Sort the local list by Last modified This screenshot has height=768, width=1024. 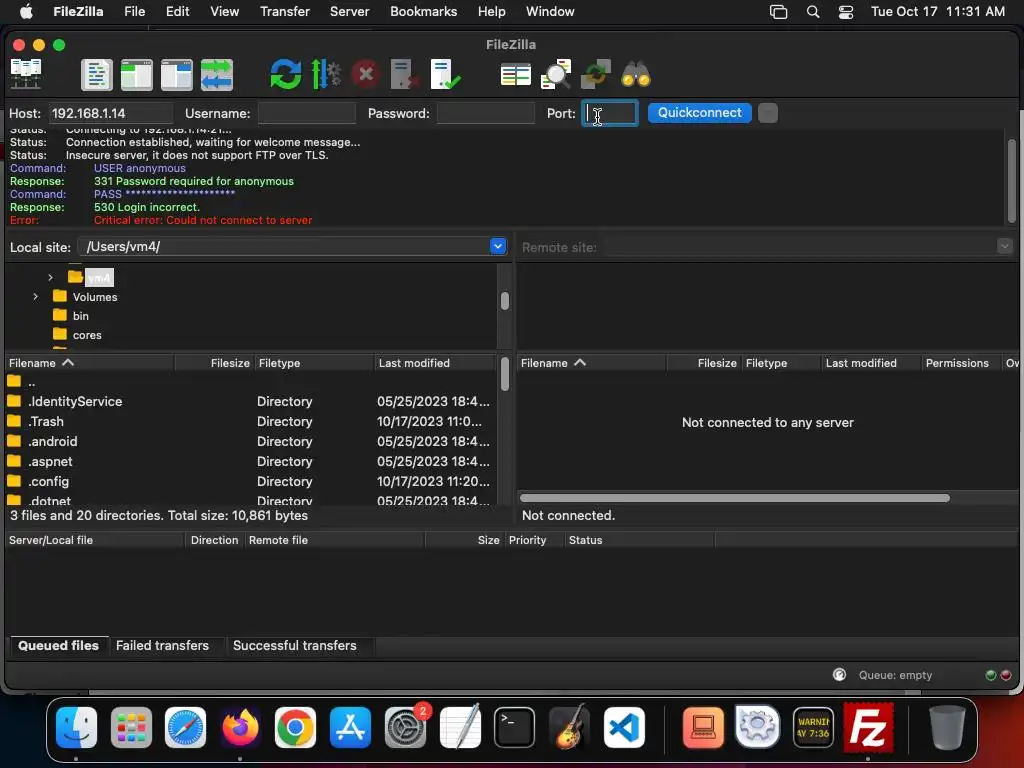pyautogui.click(x=435, y=363)
